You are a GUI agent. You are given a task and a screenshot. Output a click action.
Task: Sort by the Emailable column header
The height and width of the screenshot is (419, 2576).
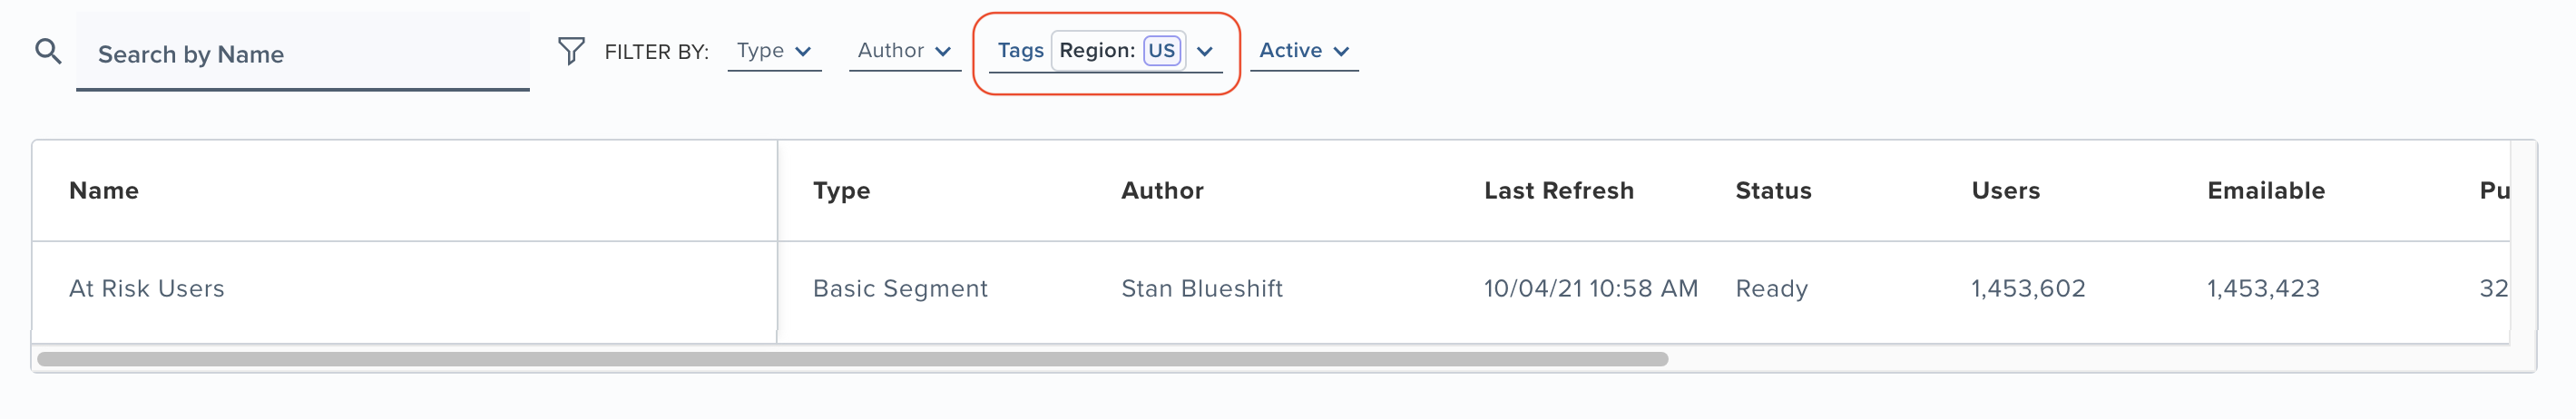coord(2266,191)
